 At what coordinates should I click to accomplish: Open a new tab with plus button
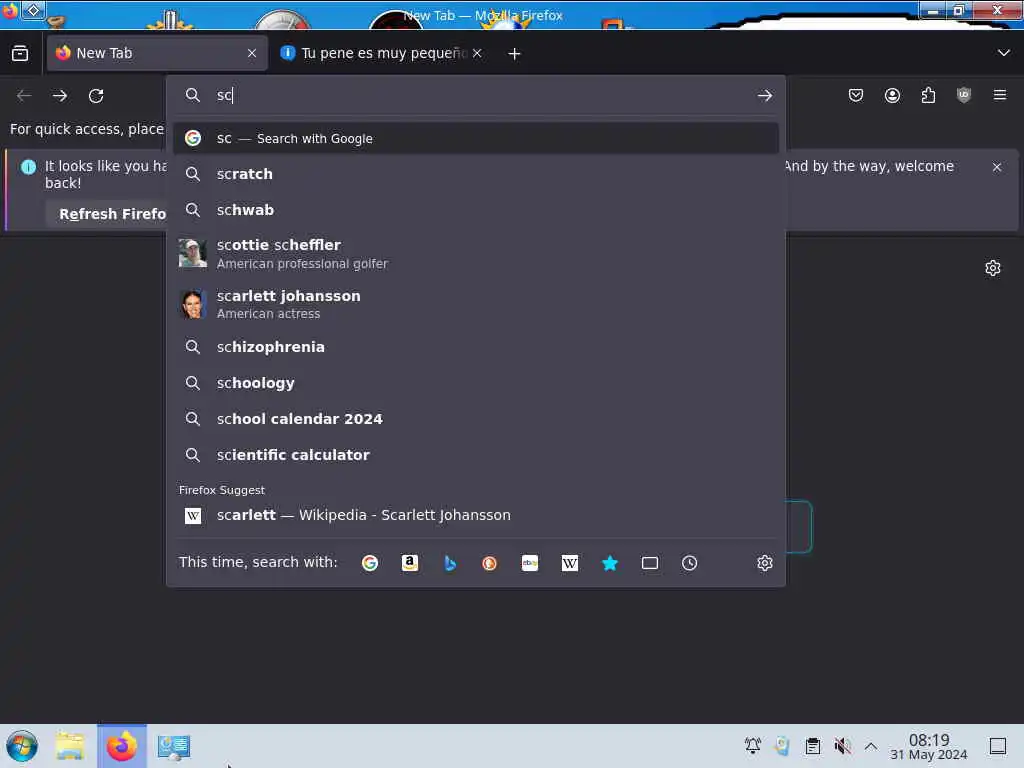click(x=515, y=54)
